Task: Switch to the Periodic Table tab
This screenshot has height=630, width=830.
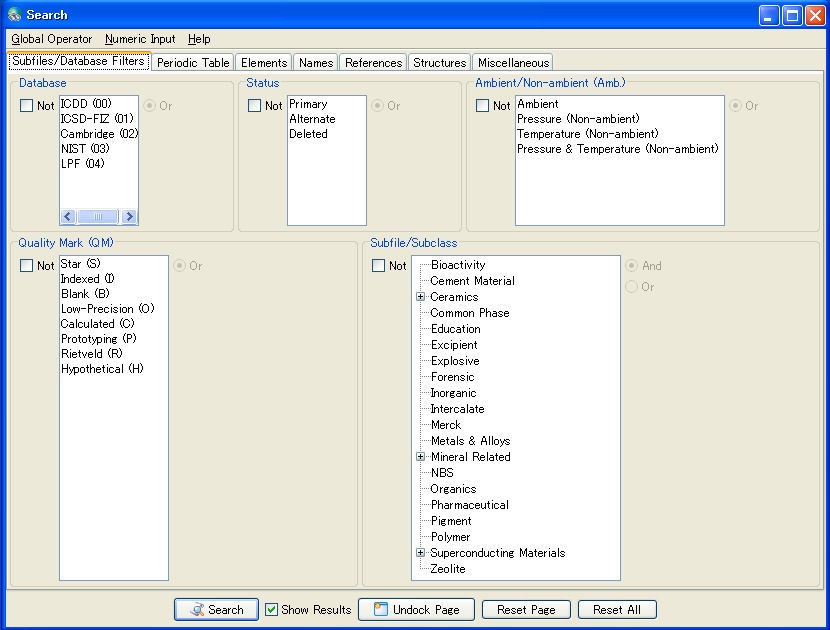Action: point(193,62)
